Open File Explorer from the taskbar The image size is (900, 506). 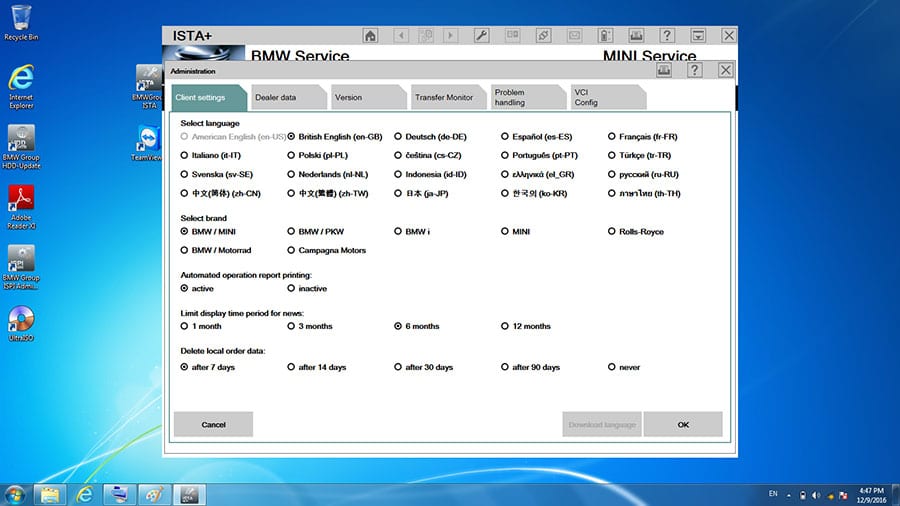click(50, 495)
